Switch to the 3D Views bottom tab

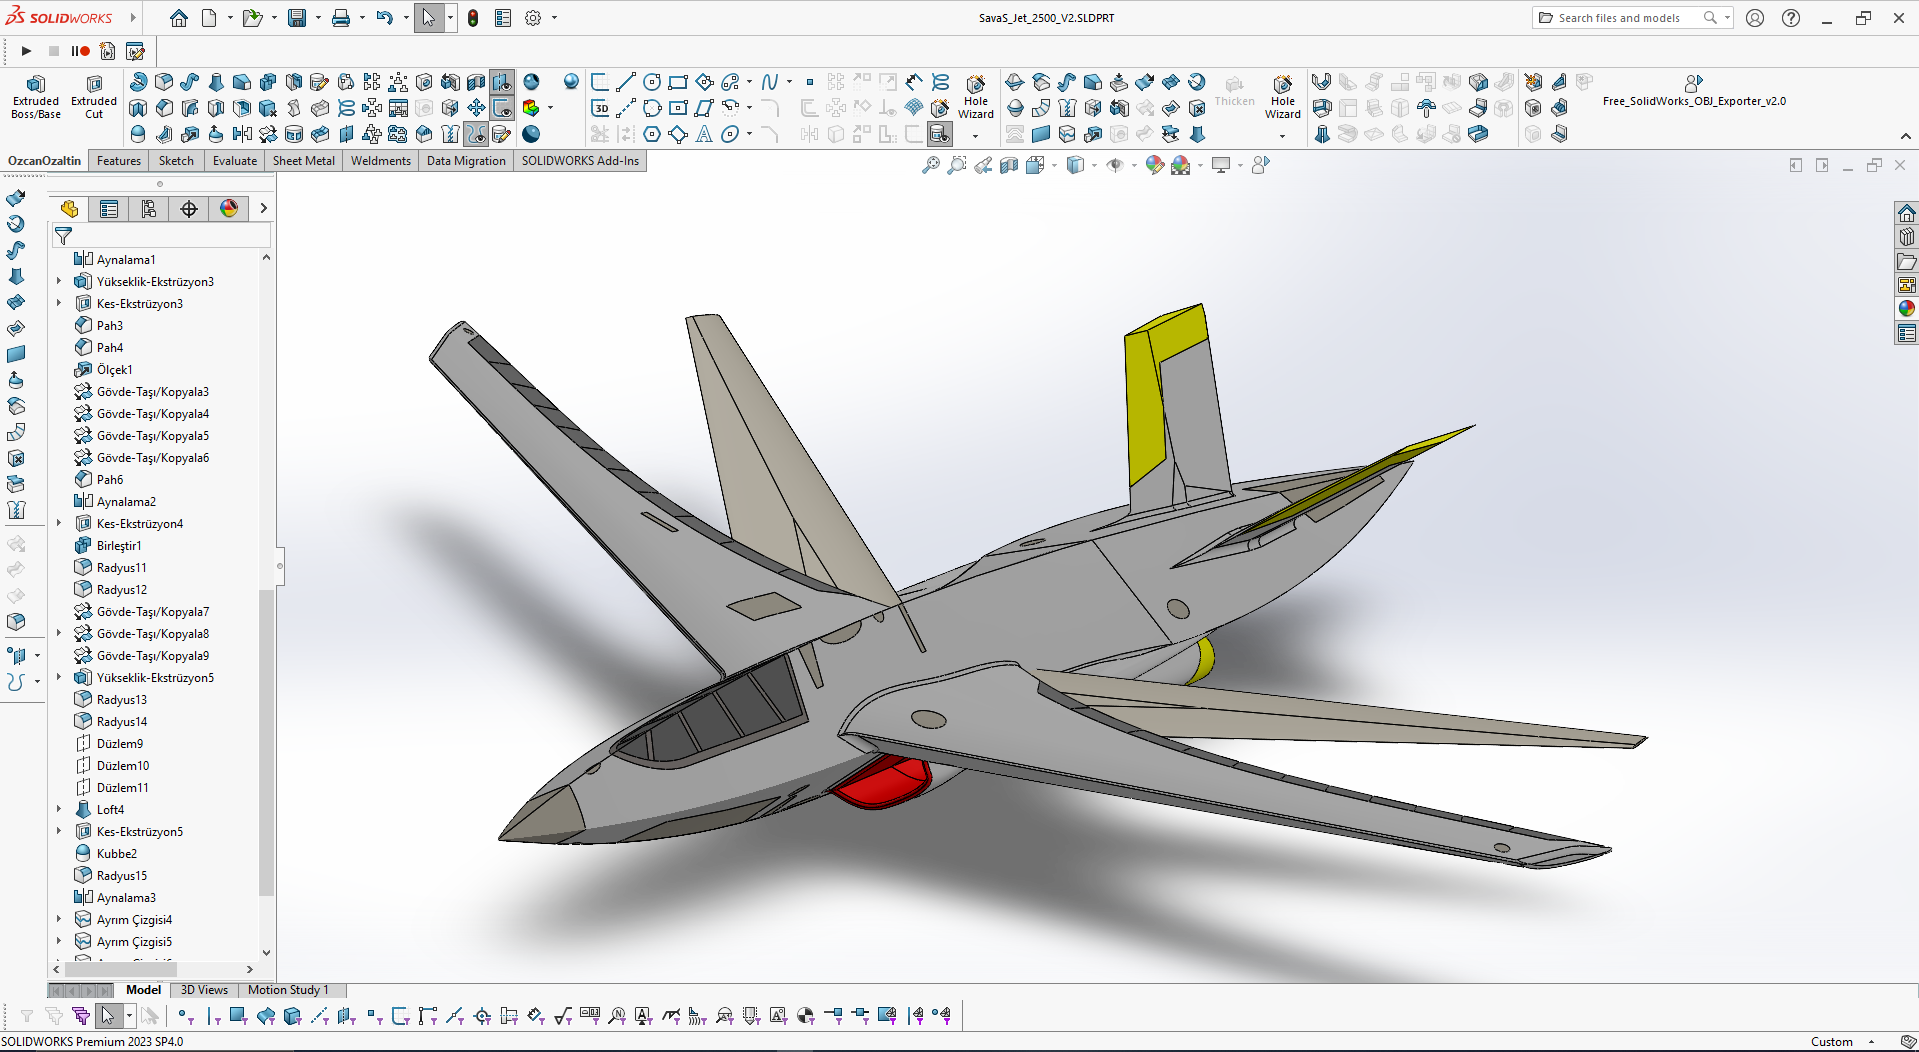coord(204,990)
